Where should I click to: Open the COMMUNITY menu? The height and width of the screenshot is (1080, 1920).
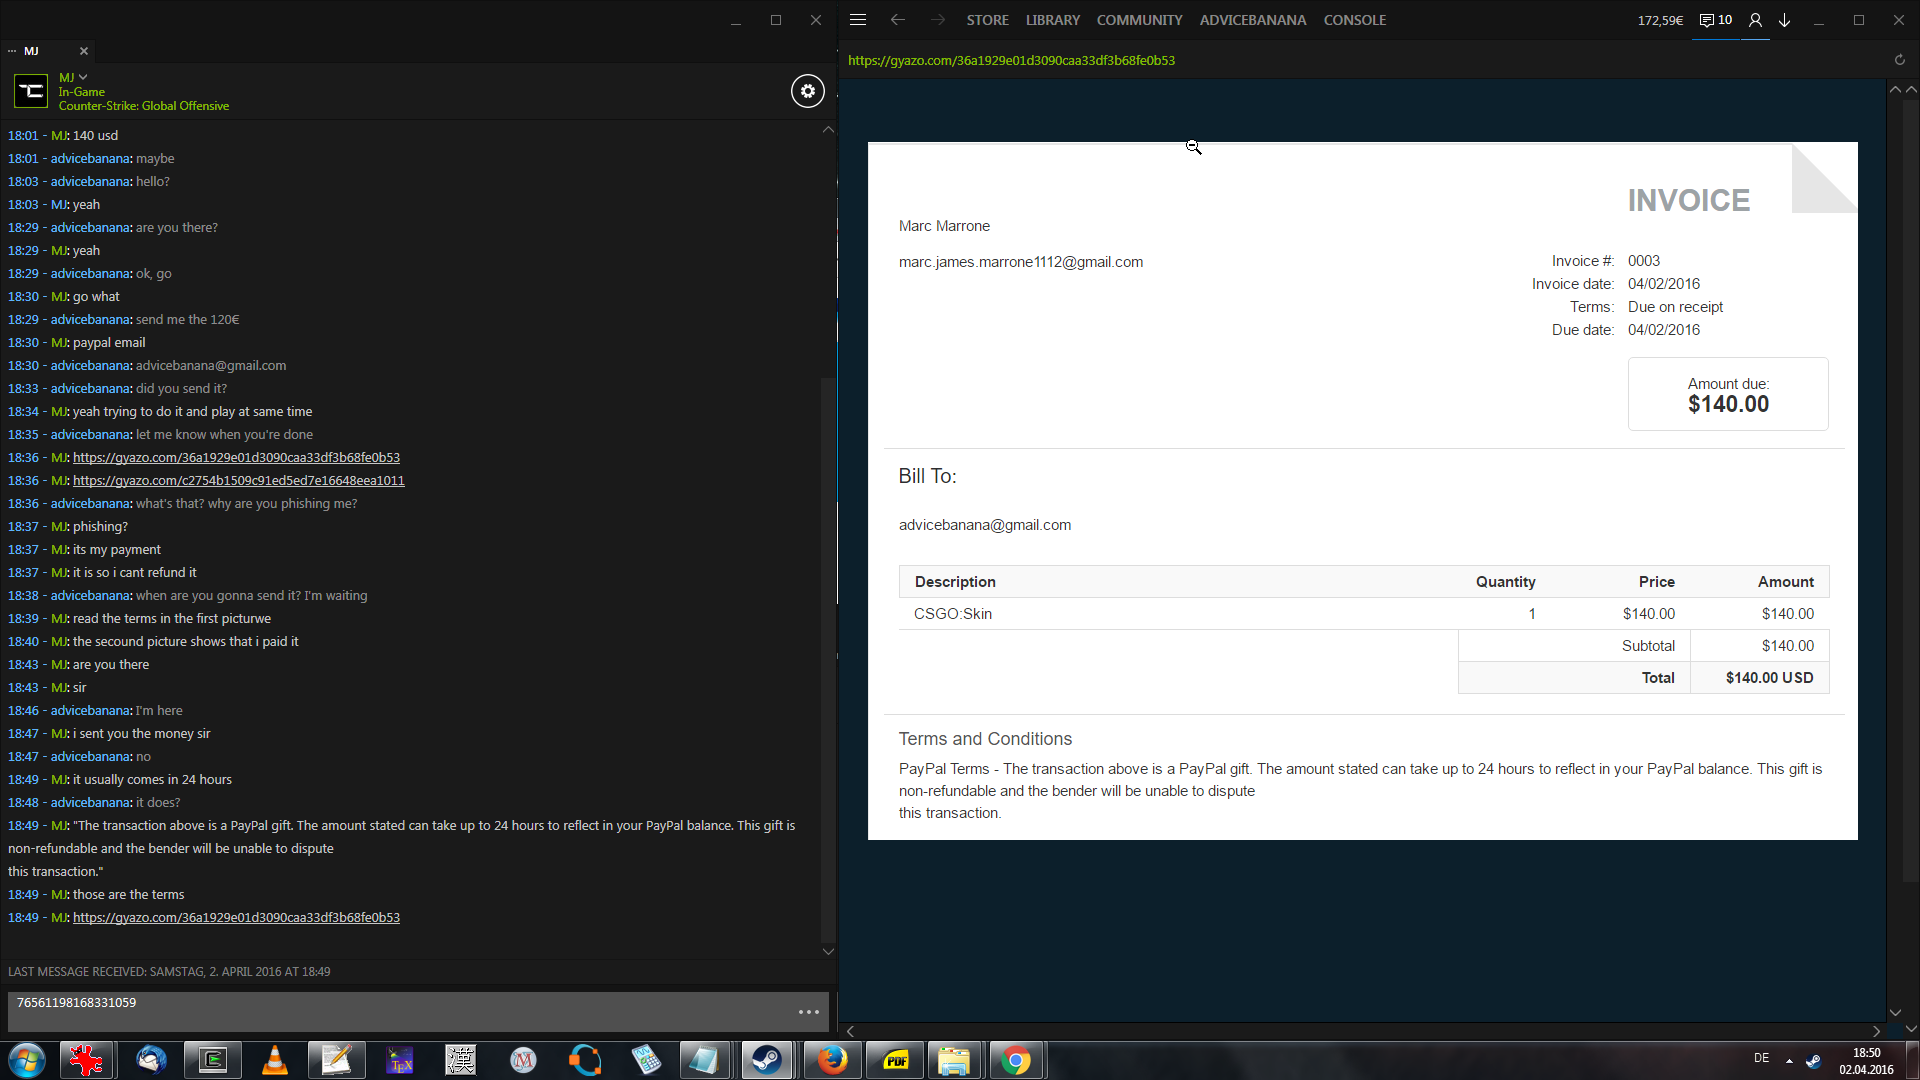[1139, 20]
